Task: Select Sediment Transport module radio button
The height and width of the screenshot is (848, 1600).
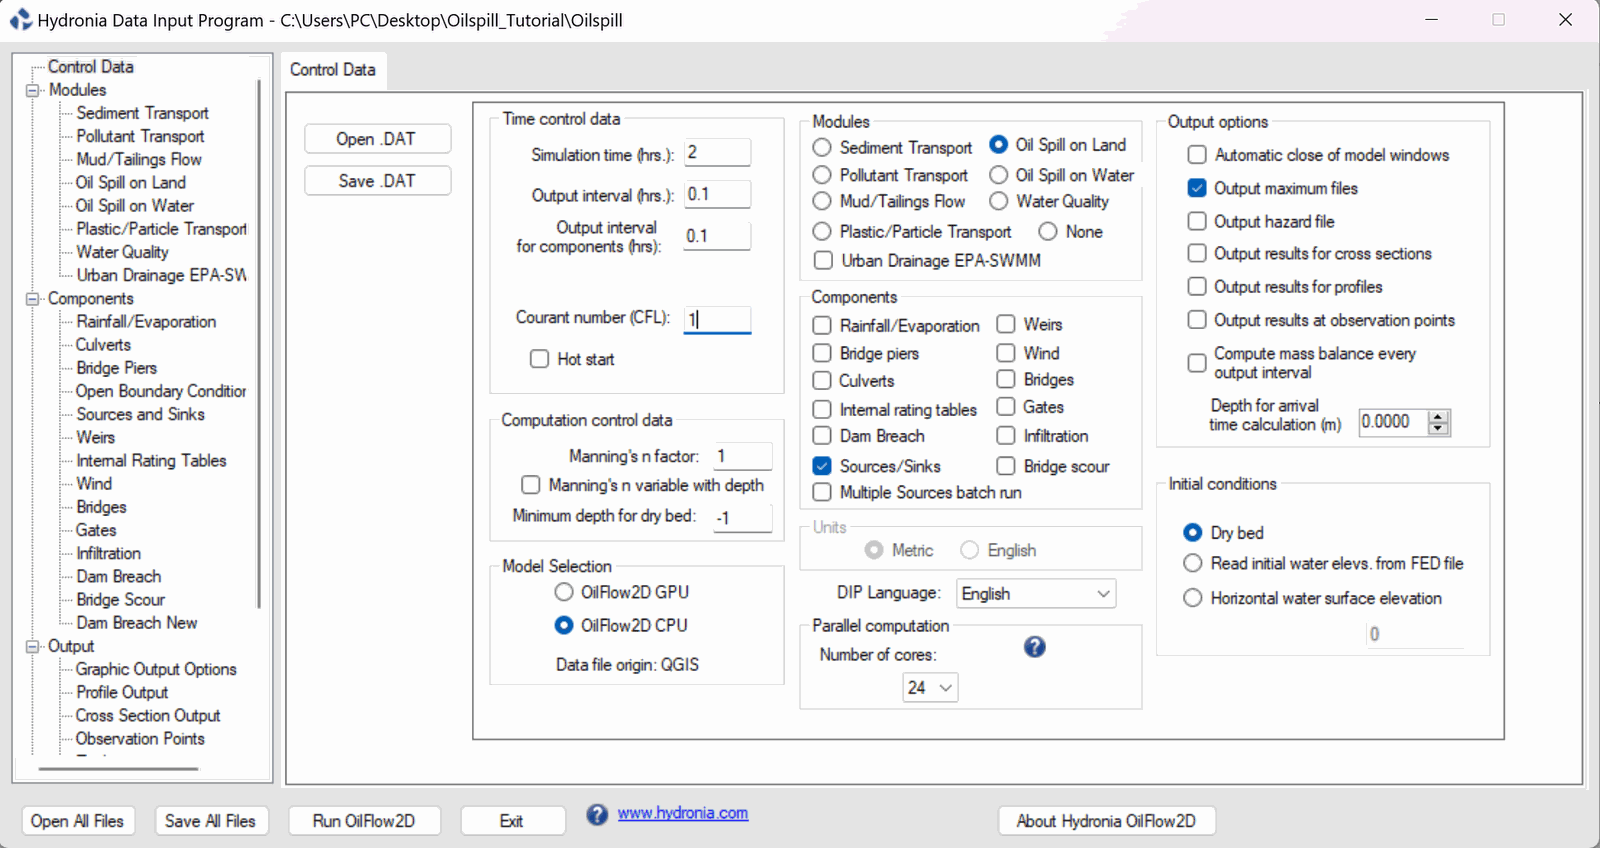Action: (822, 148)
